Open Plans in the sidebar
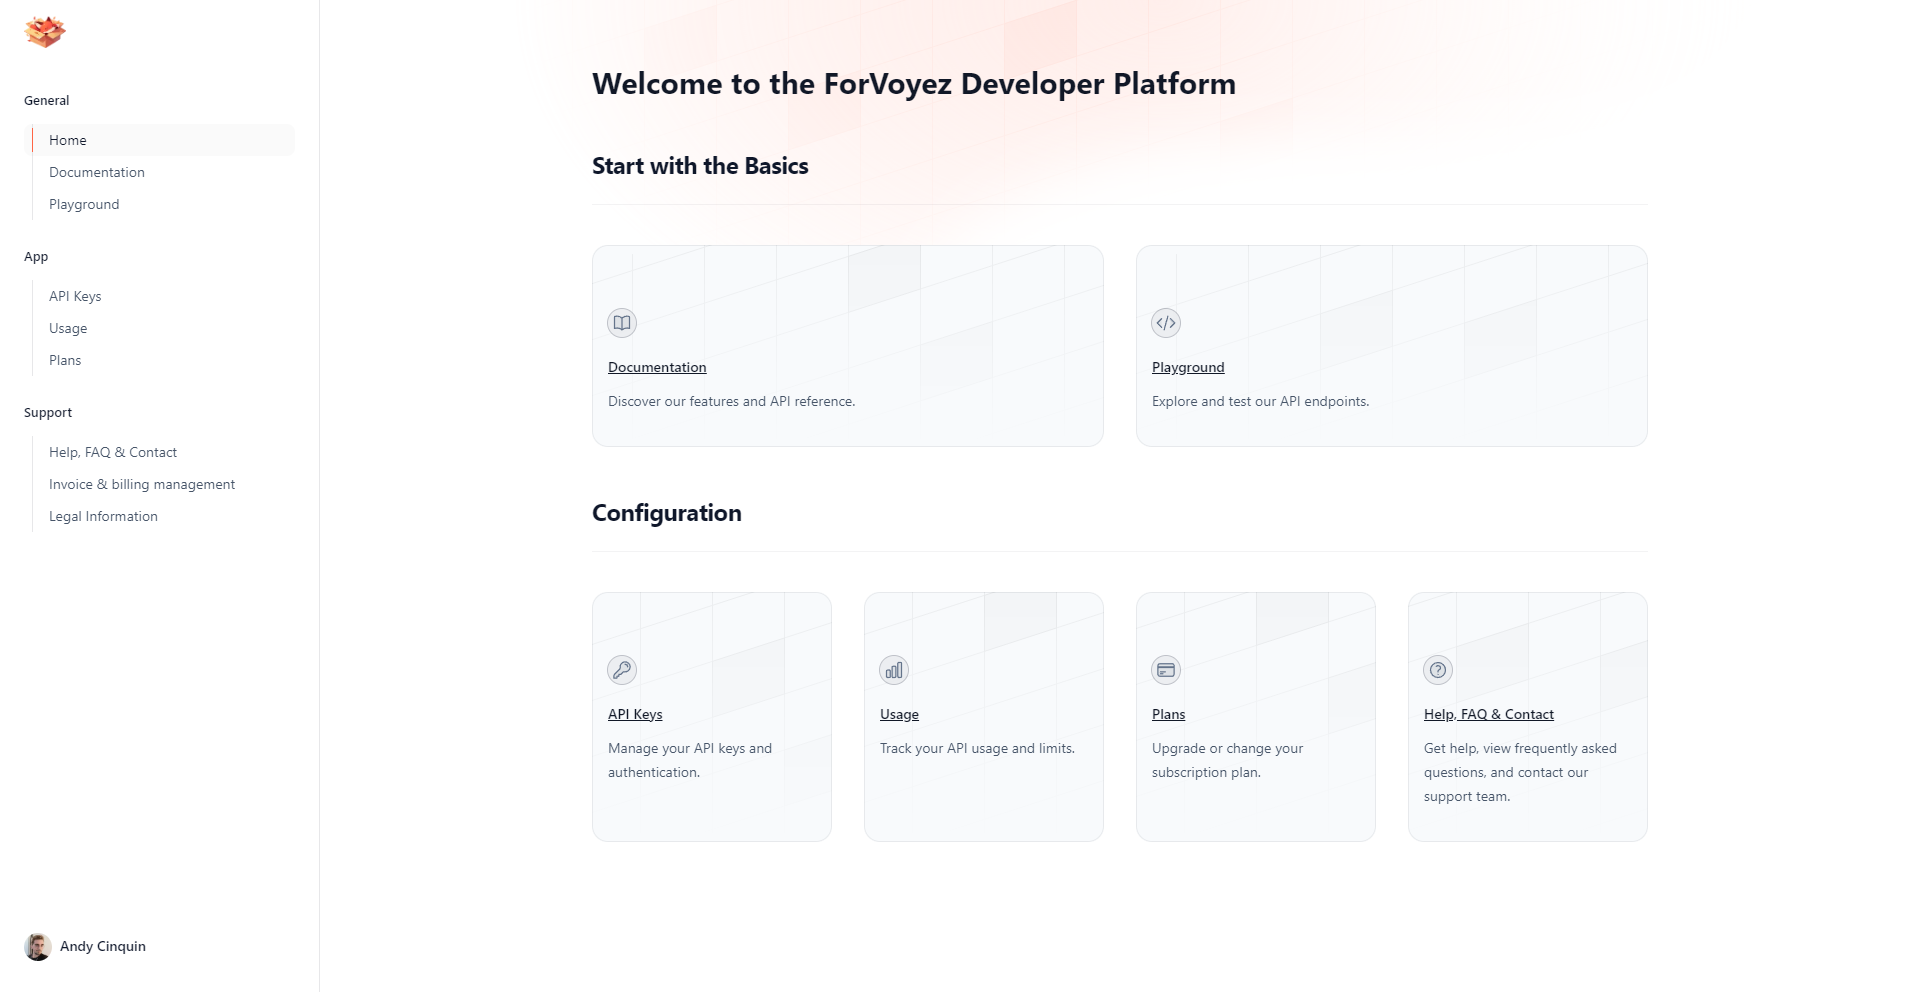The height and width of the screenshot is (992, 1919). pyautogui.click(x=65, y=360)
